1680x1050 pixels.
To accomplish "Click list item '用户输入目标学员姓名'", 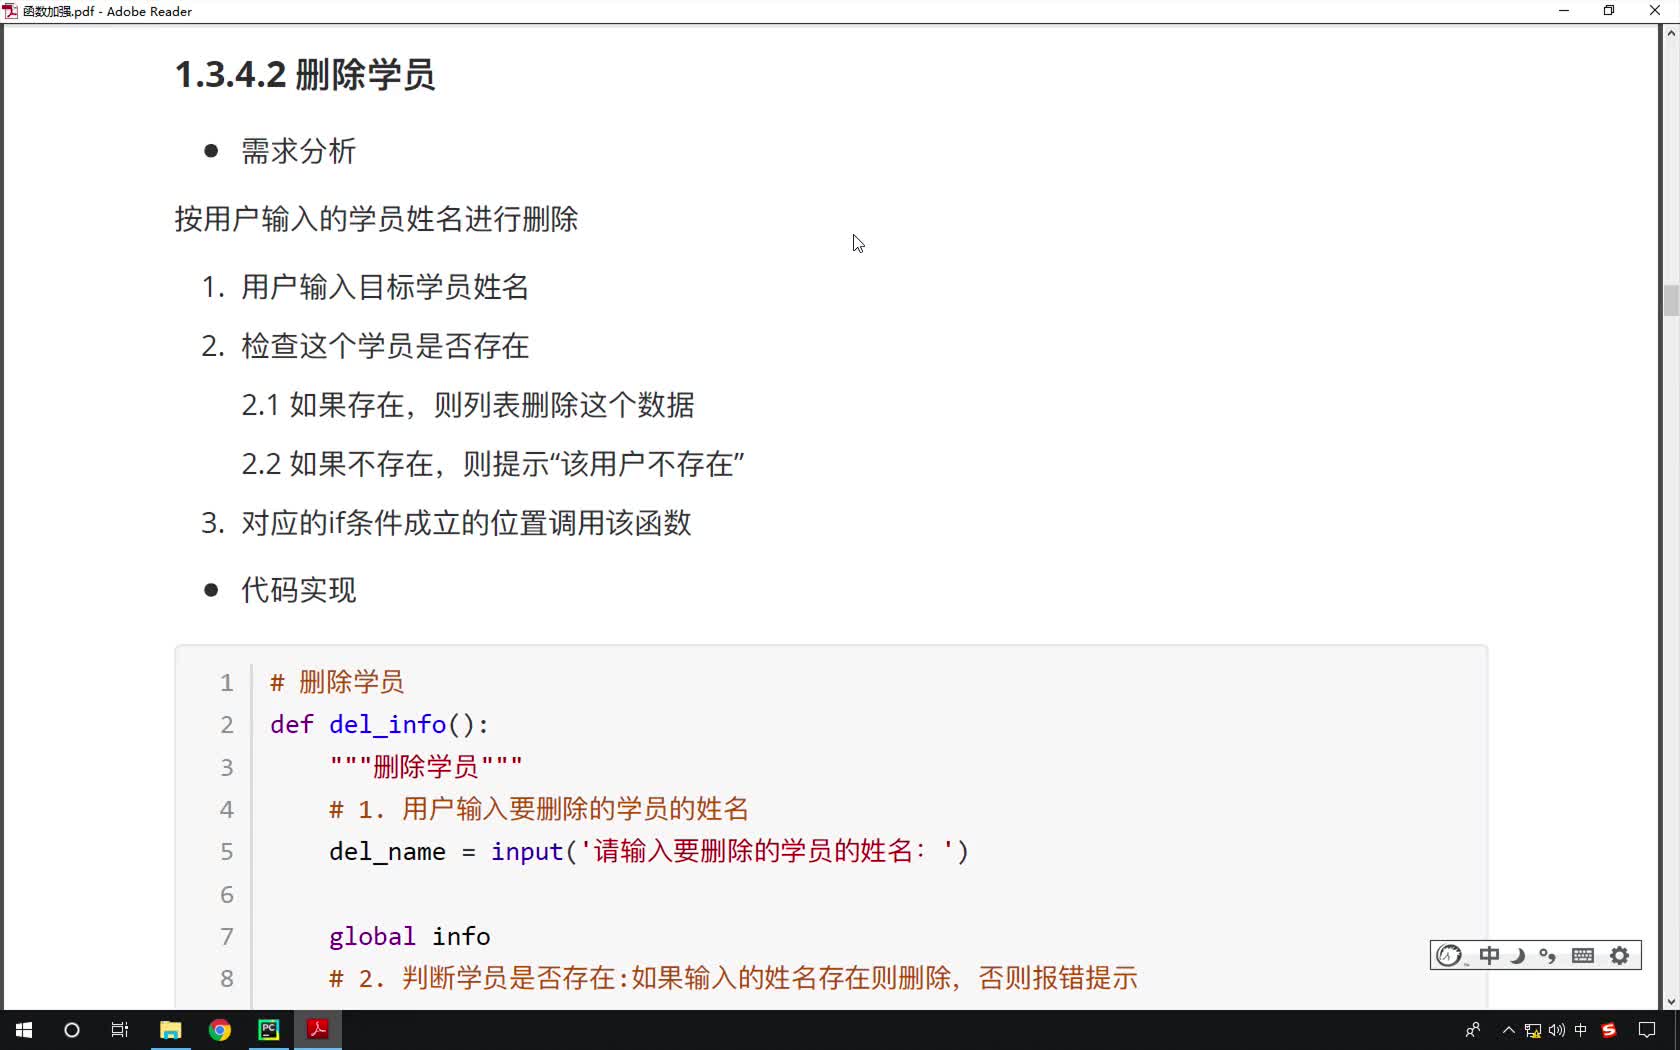I will (x=385, y=288).
